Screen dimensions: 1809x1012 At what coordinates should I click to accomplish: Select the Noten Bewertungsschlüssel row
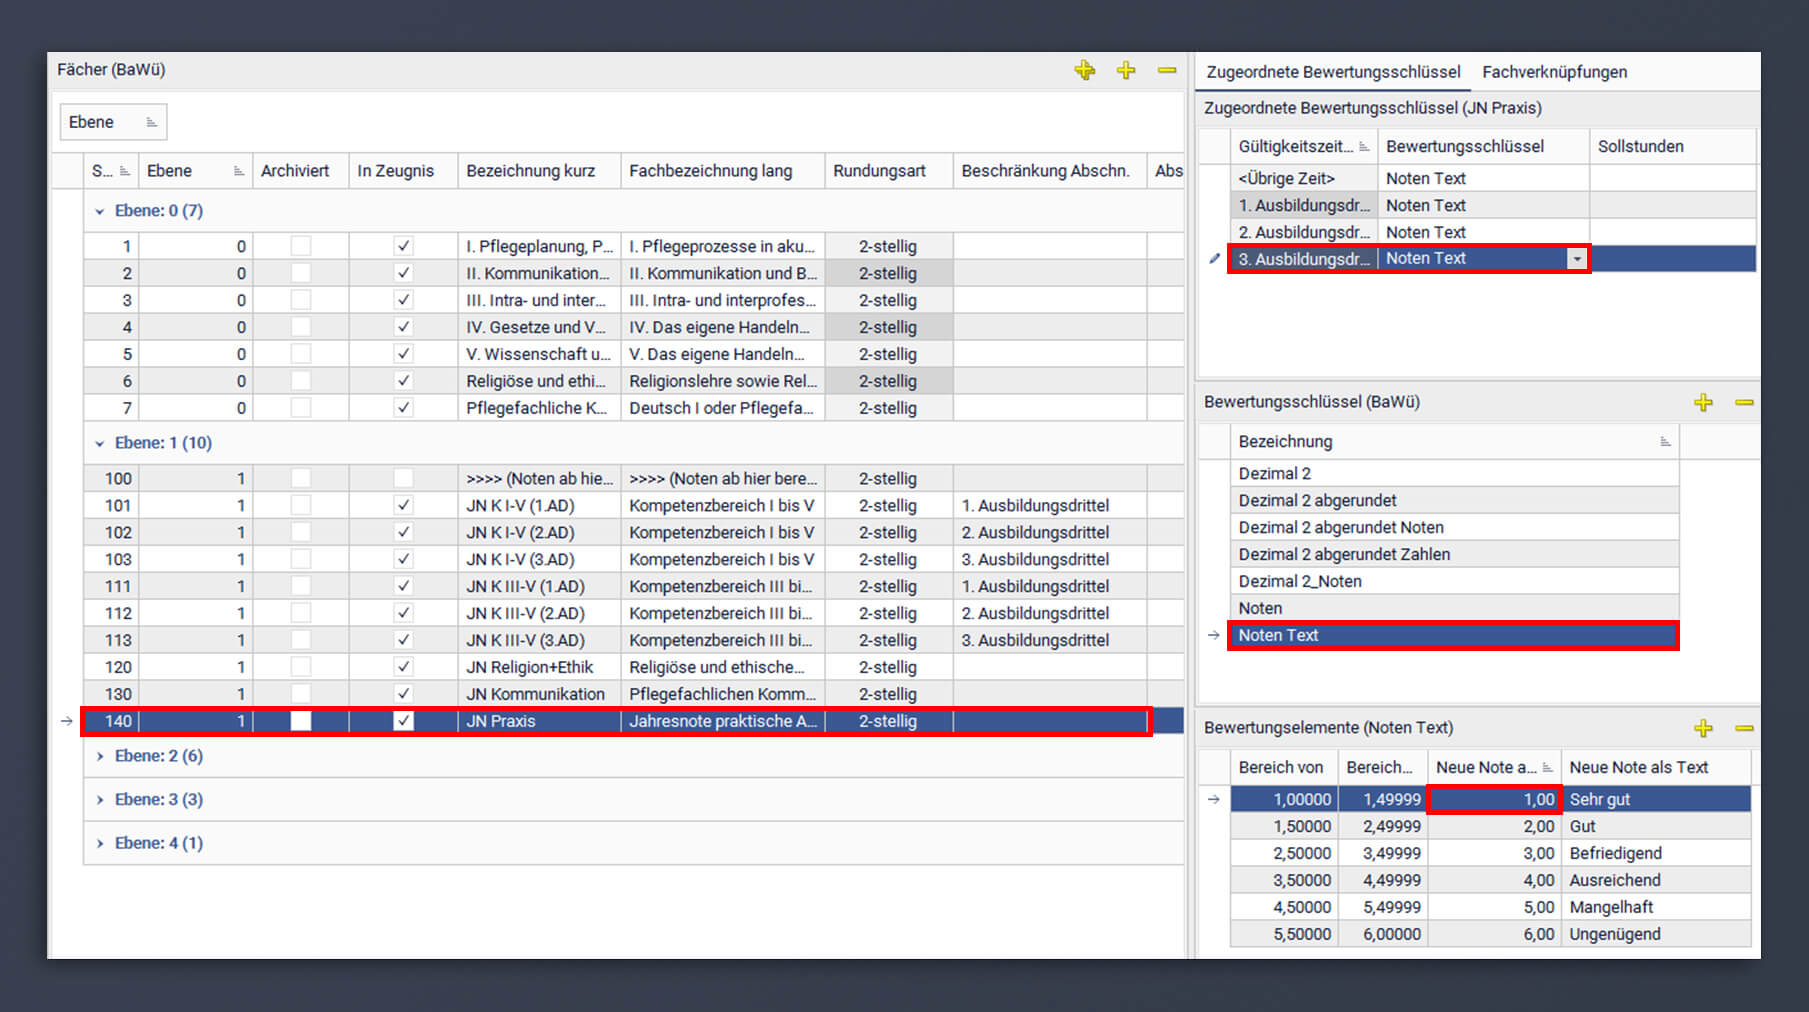(x=1453, y=609)
